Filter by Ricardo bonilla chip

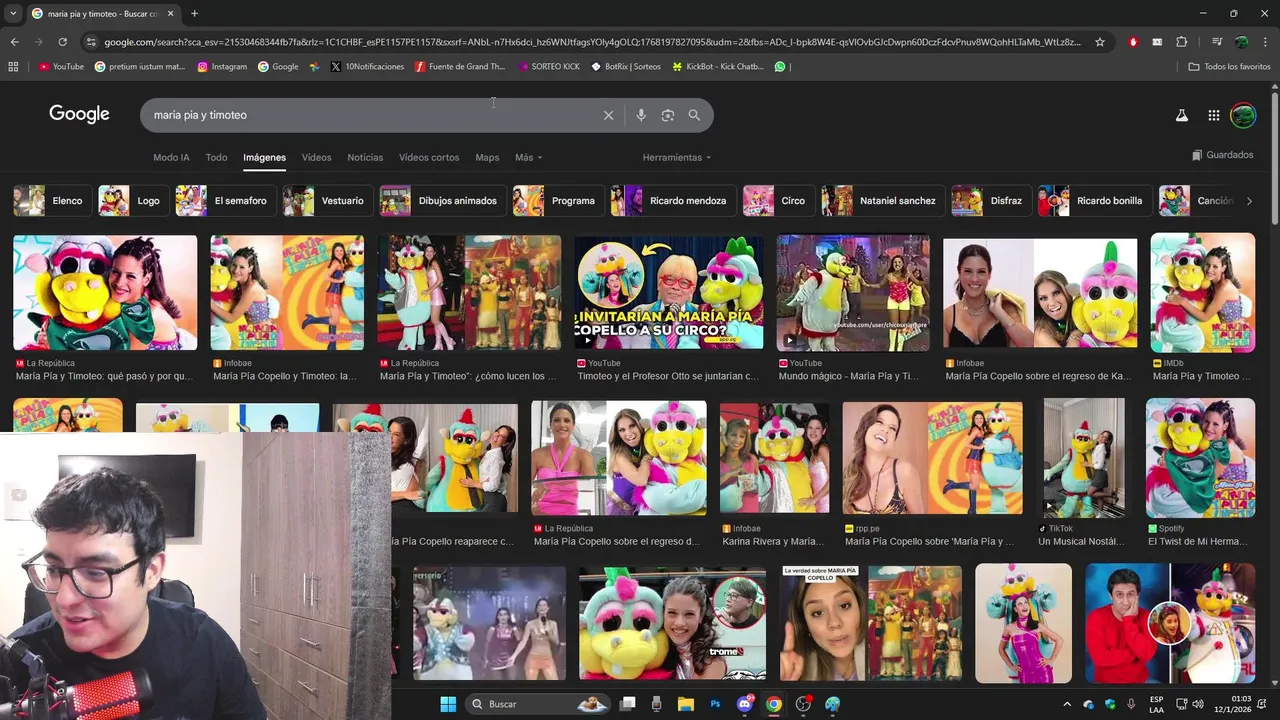(1093, 201)
